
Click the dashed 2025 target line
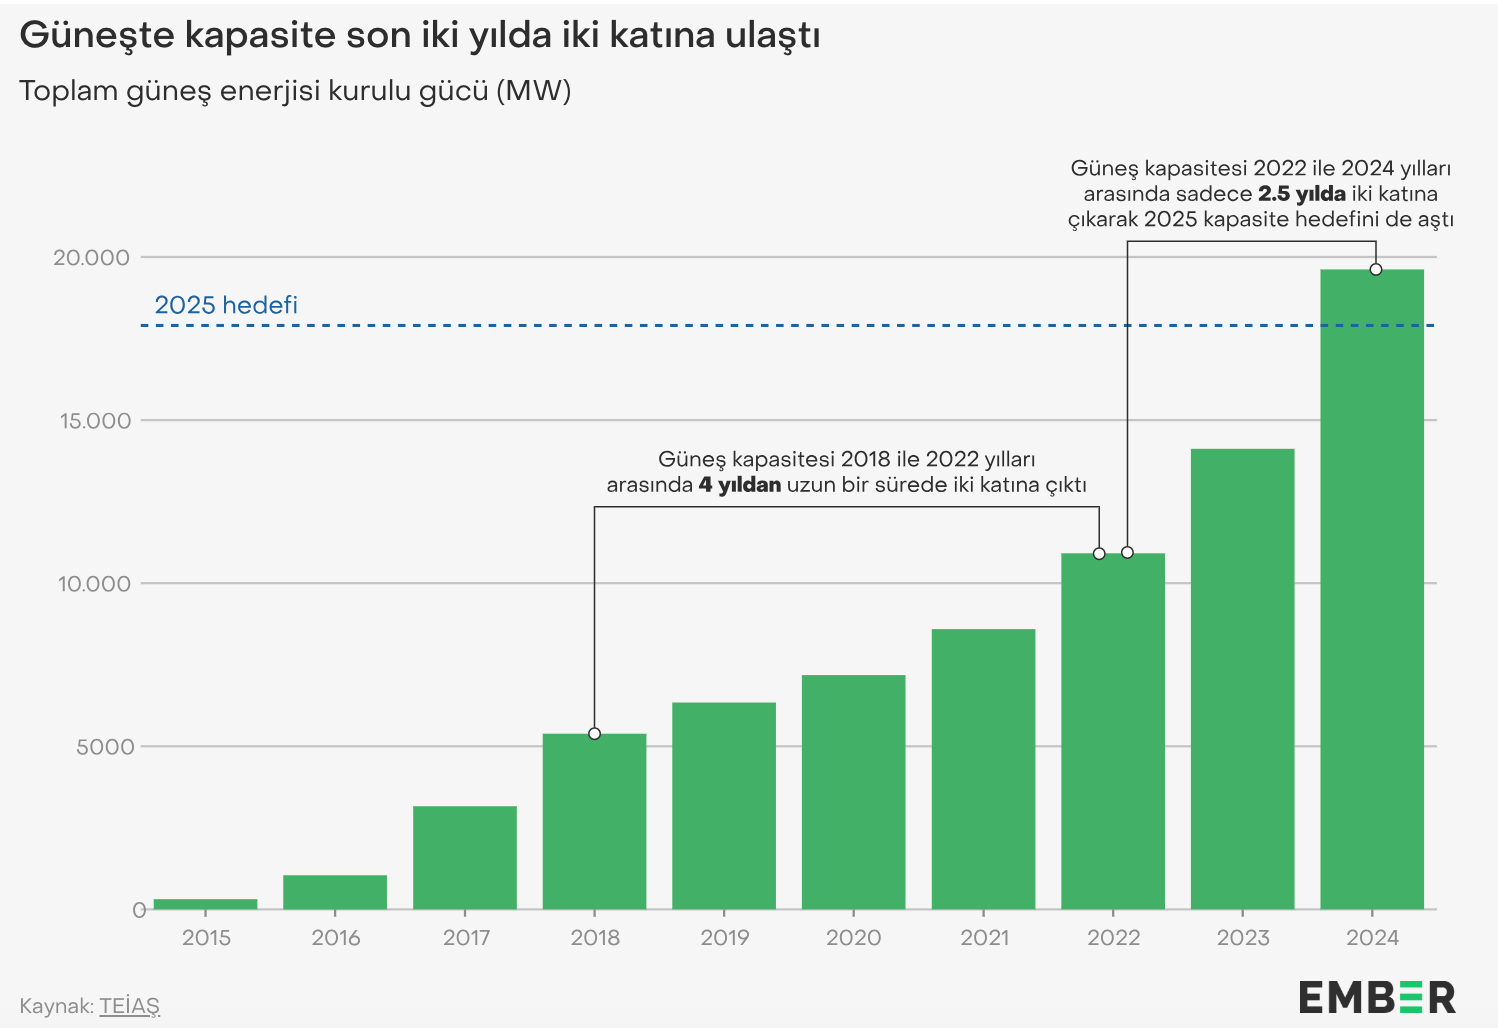(x=789, y=325)
